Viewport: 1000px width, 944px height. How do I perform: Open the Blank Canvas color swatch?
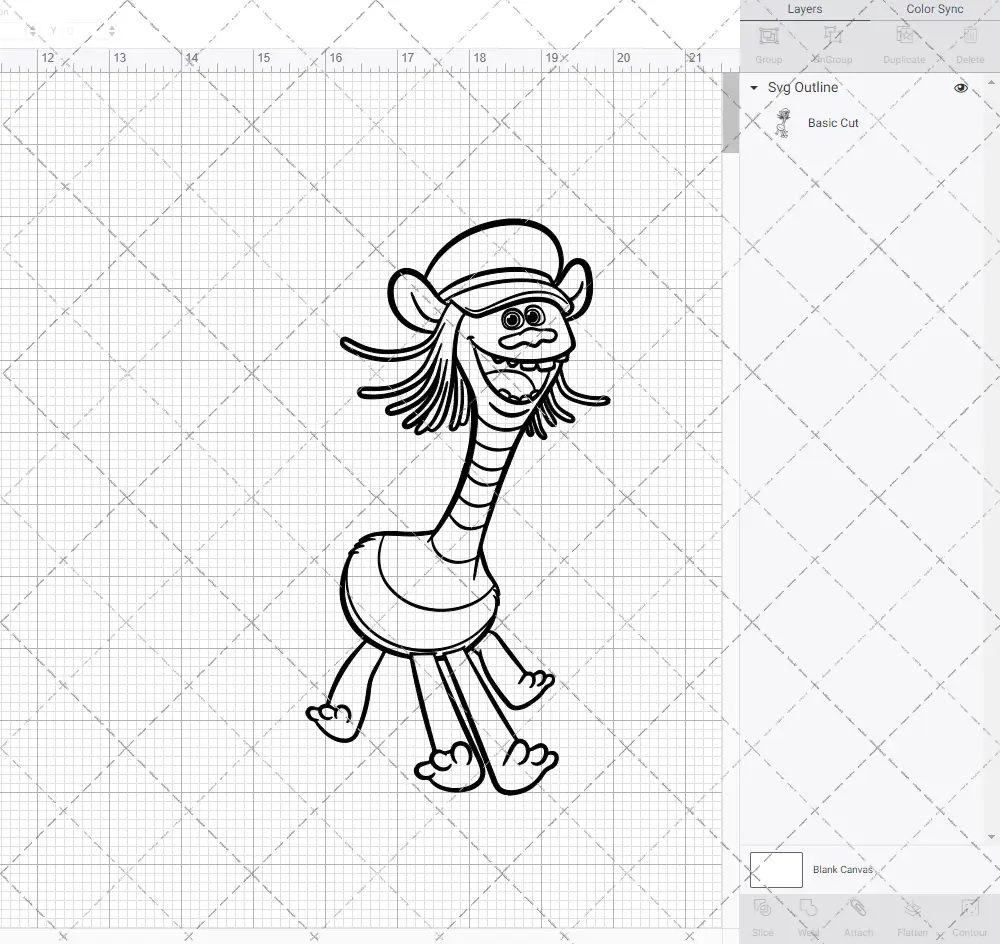coord(775,869)
